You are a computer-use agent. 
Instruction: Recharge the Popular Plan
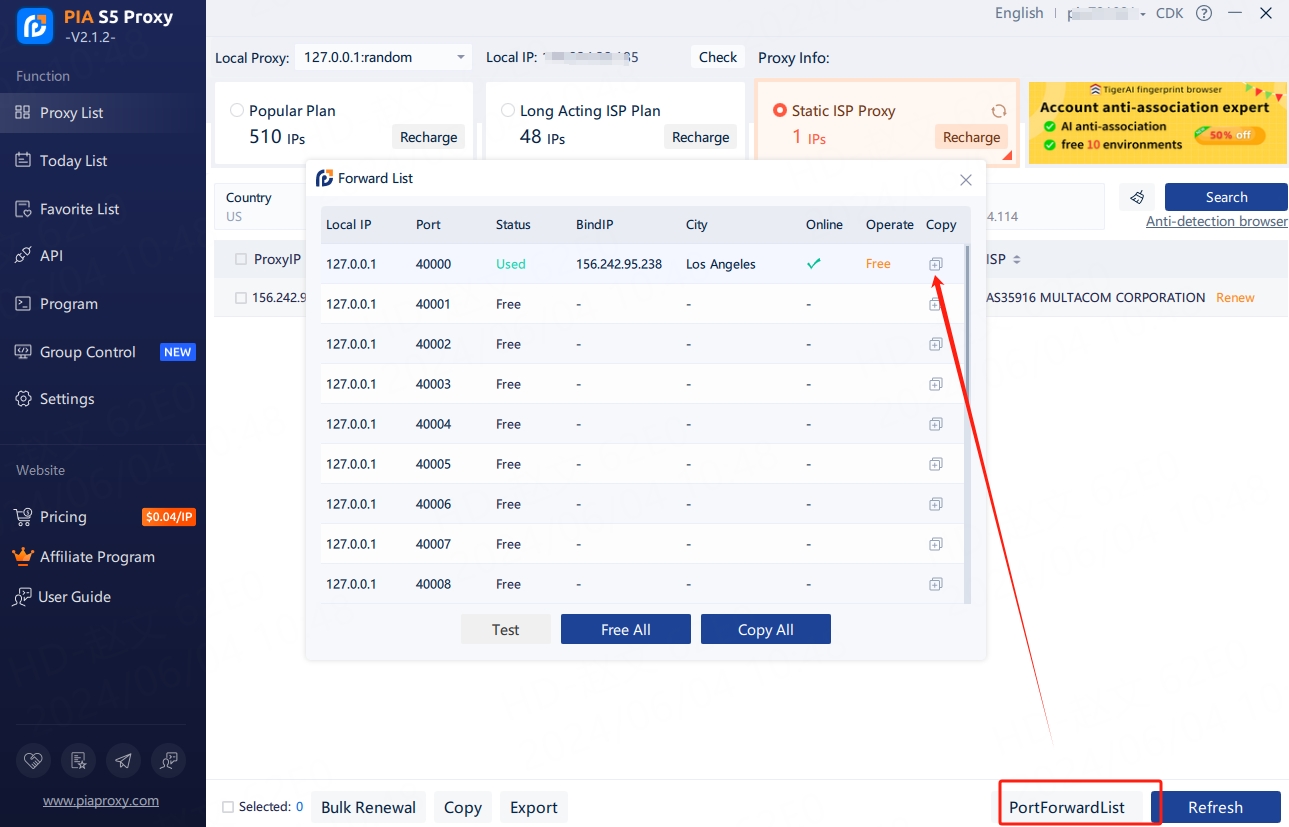coord(429,137)
